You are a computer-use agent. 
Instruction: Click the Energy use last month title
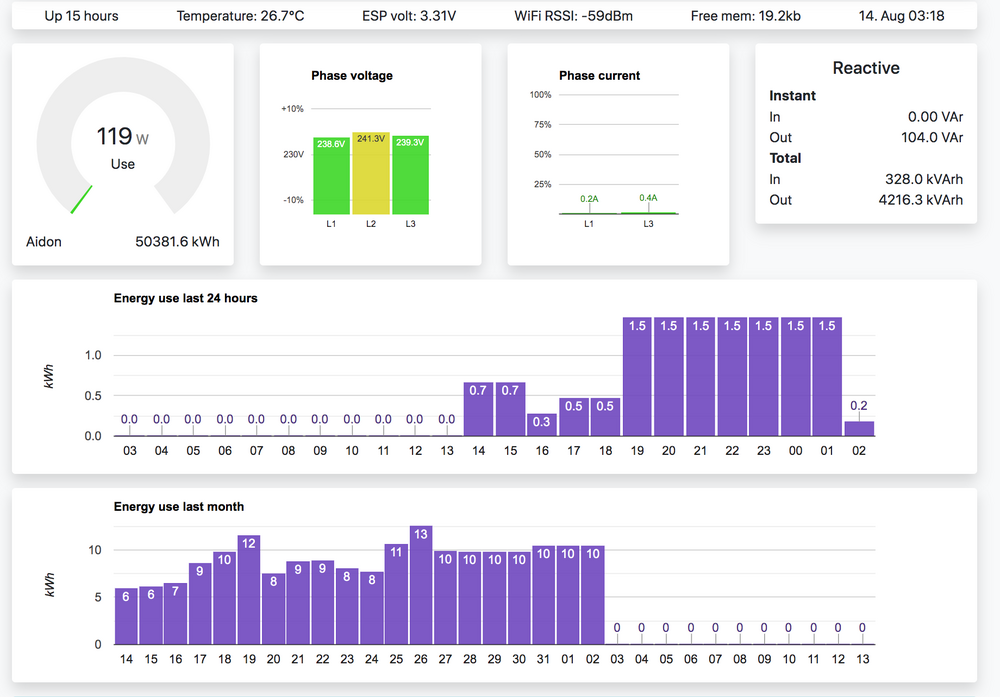pos(179,506)
